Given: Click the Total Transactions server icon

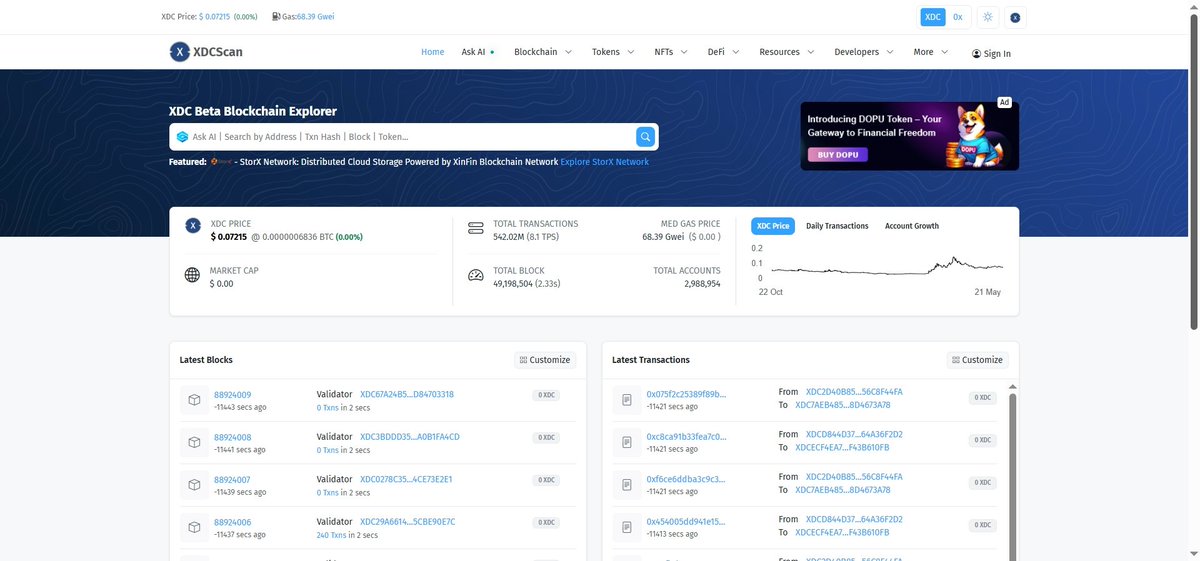Looking at the screenshot, I should click(475, 229).
